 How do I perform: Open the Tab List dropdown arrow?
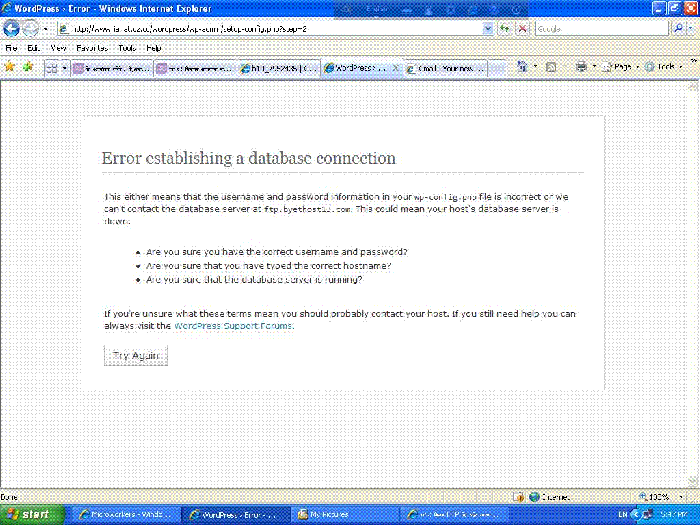[64, 68]
